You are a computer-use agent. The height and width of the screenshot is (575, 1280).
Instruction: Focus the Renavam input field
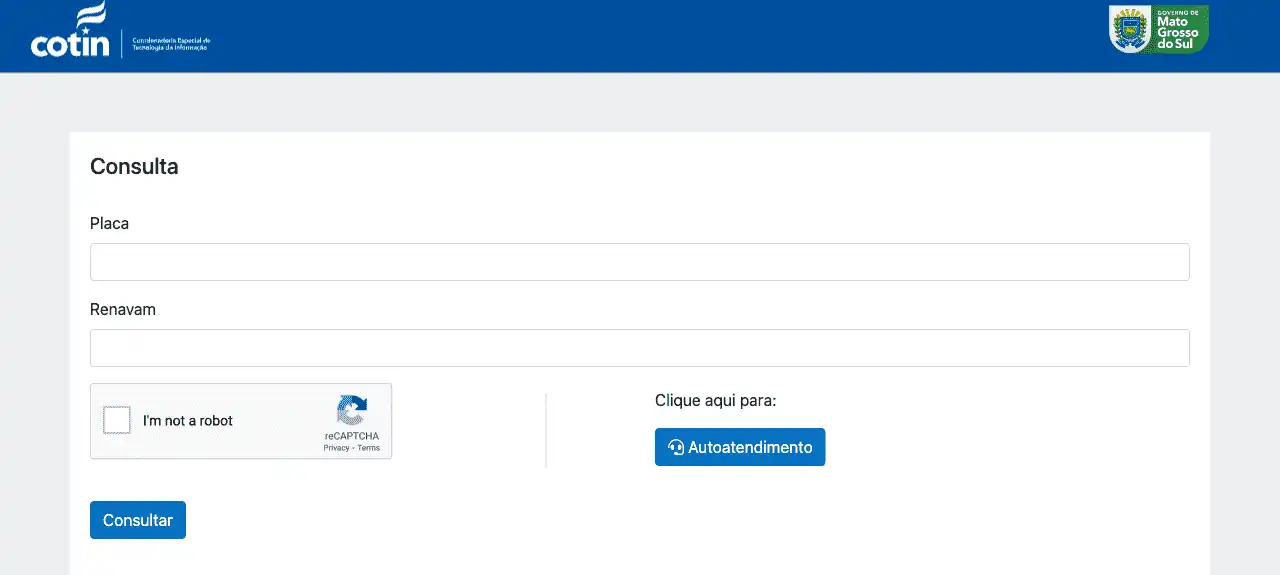point(640,348)
